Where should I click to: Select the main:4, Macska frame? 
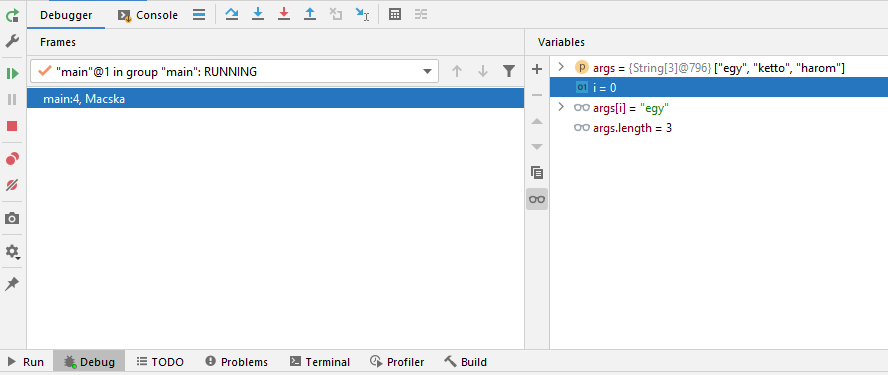pyautogui.click(x=275, y=99)
